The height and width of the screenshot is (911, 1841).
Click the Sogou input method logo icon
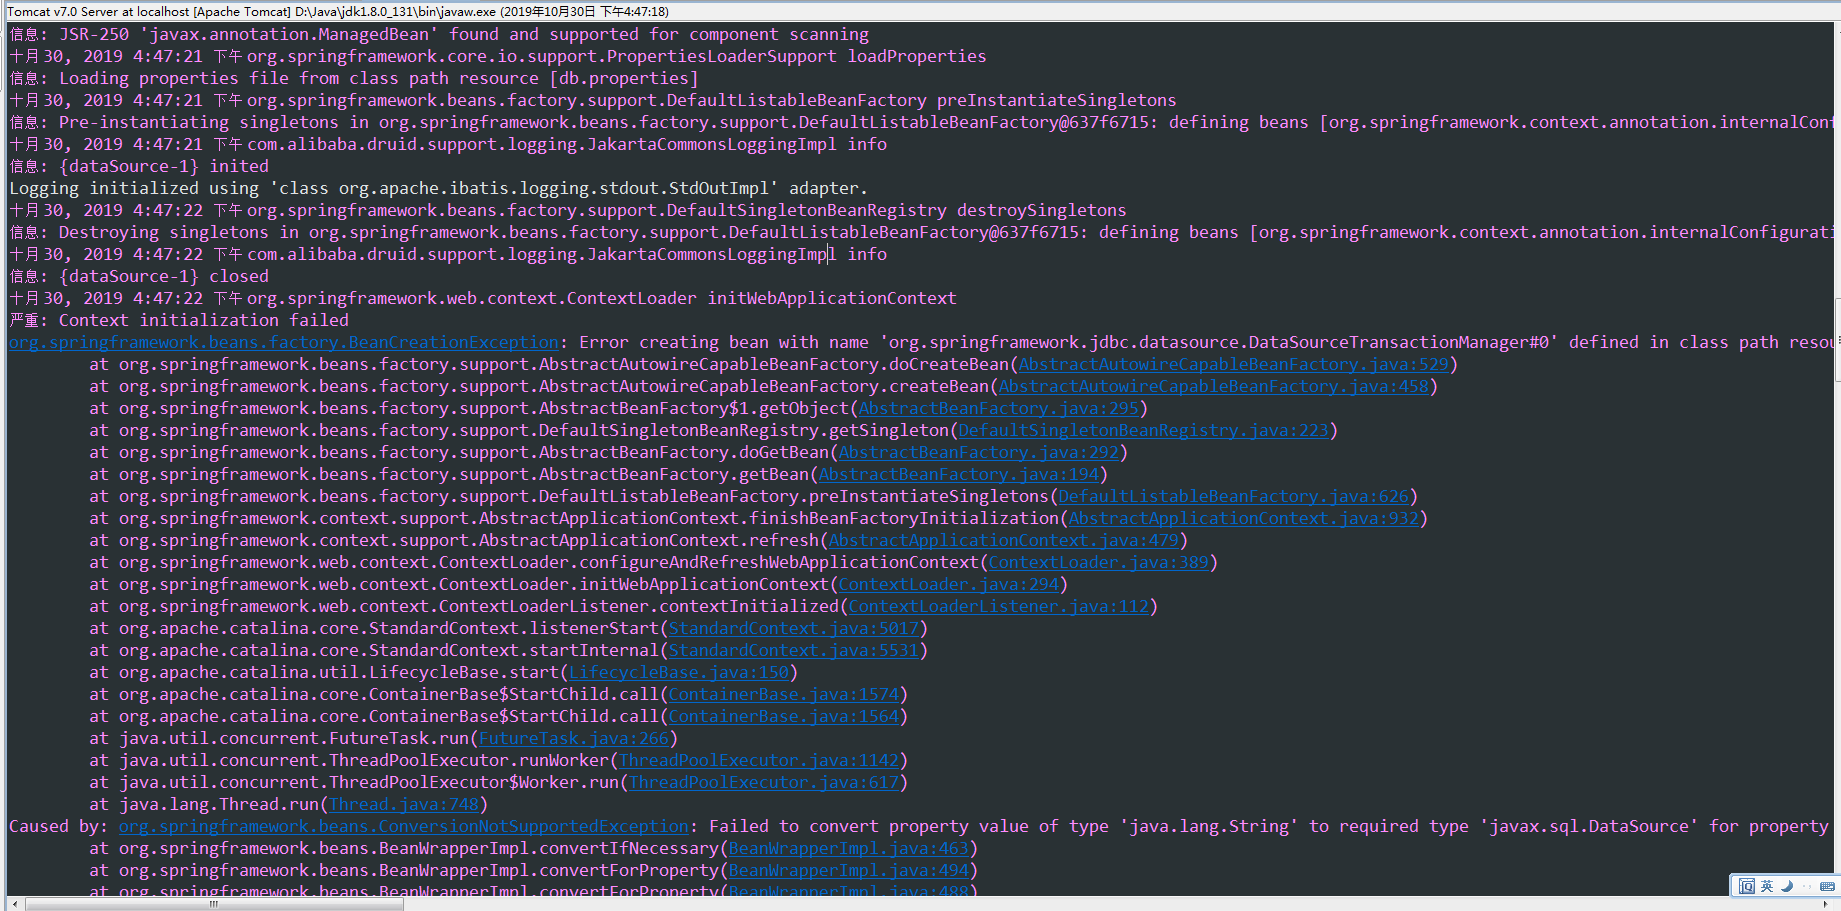pos(1747,886)
